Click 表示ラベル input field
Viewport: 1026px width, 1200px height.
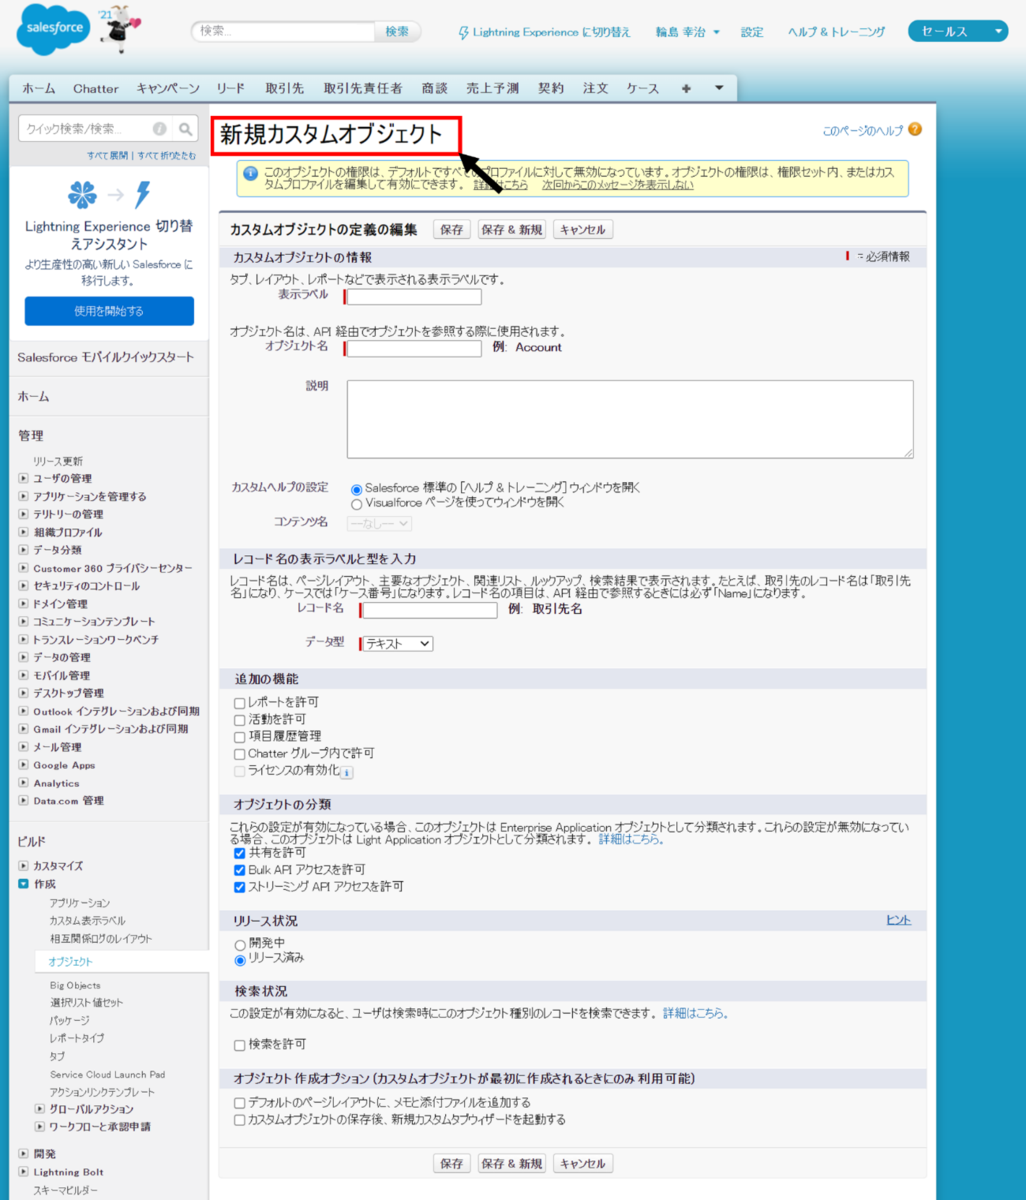tap(413, 297)
